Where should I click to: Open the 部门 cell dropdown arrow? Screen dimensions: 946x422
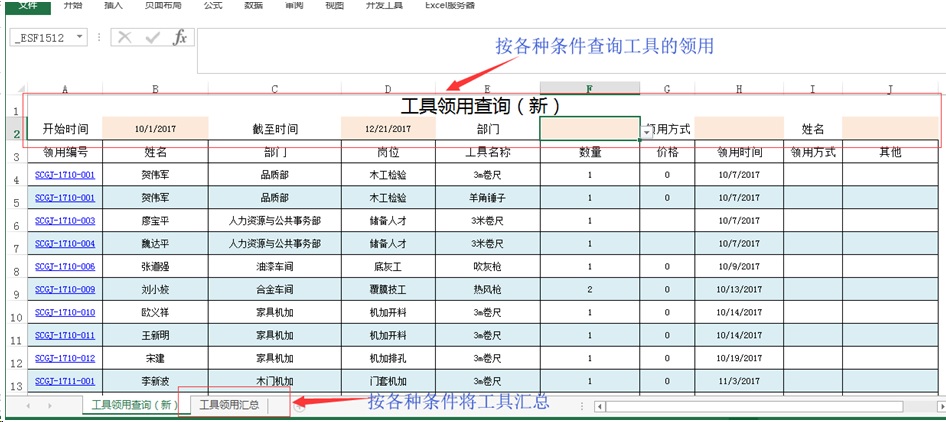[x=646, y=131]
